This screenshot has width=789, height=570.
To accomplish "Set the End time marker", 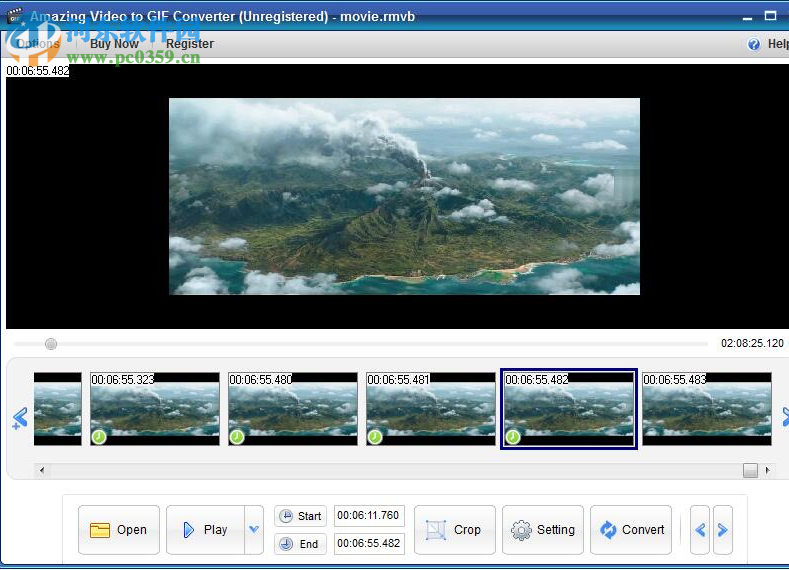I will [x=300, y=544].
